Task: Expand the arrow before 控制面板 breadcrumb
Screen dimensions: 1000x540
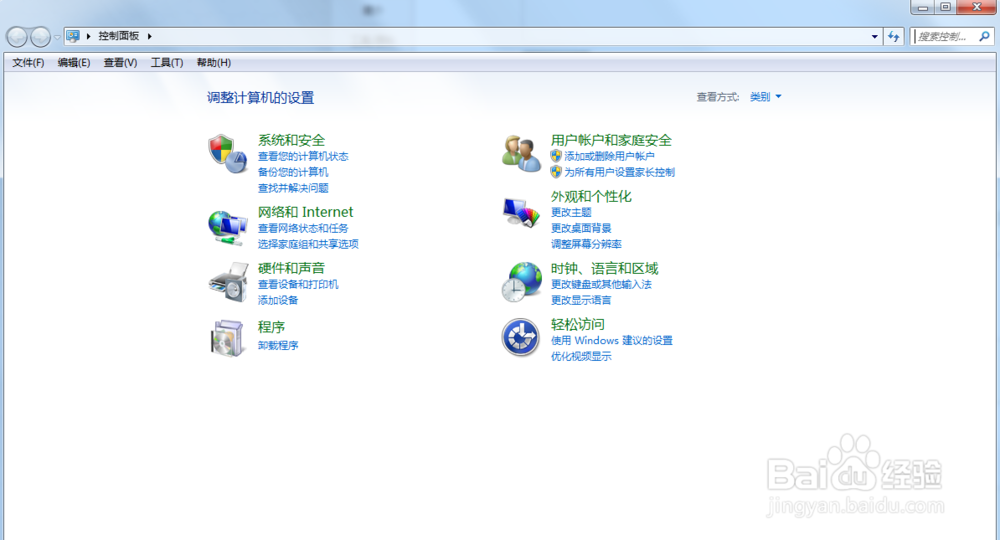Action: [89, 36]
